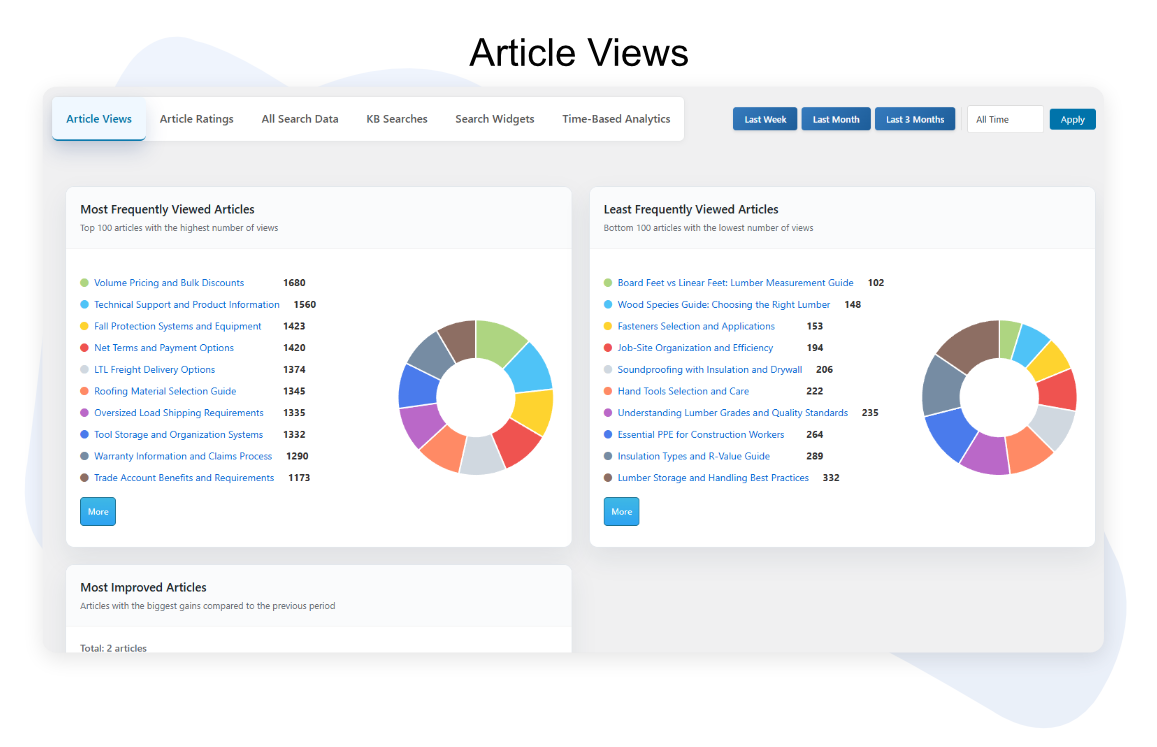The height and width of the screenshot is (747, 1157).
Task: Open the All Search Data tab
Action: [300, 119]
